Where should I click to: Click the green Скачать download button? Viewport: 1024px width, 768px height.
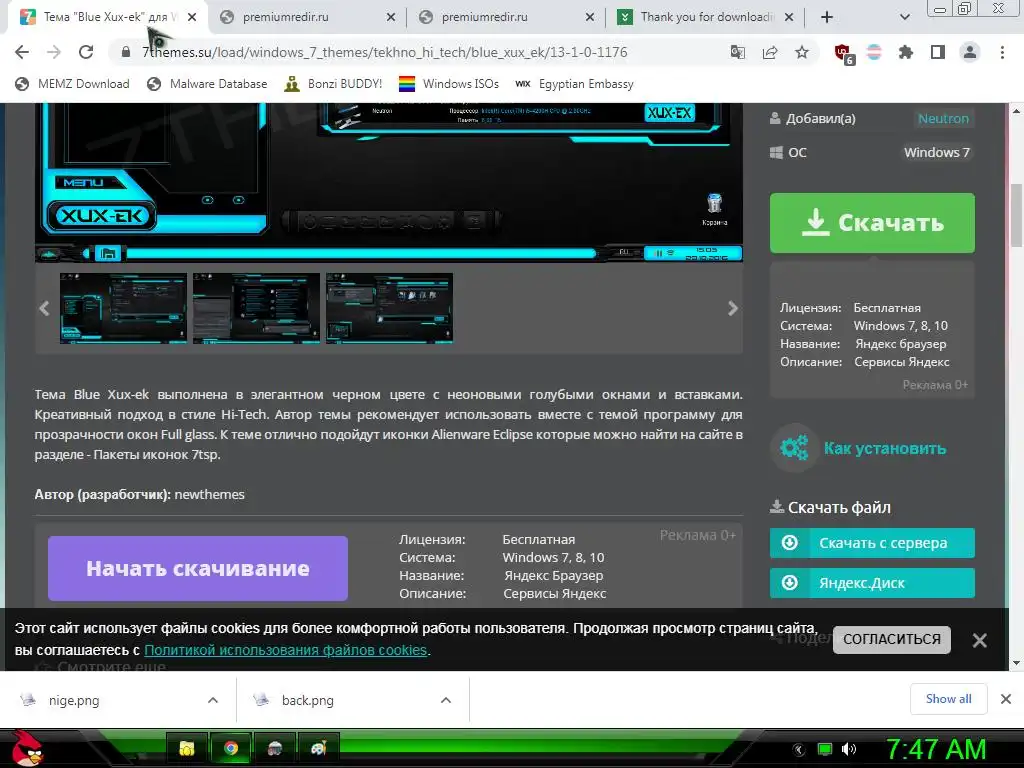click(x=872, y=223)
